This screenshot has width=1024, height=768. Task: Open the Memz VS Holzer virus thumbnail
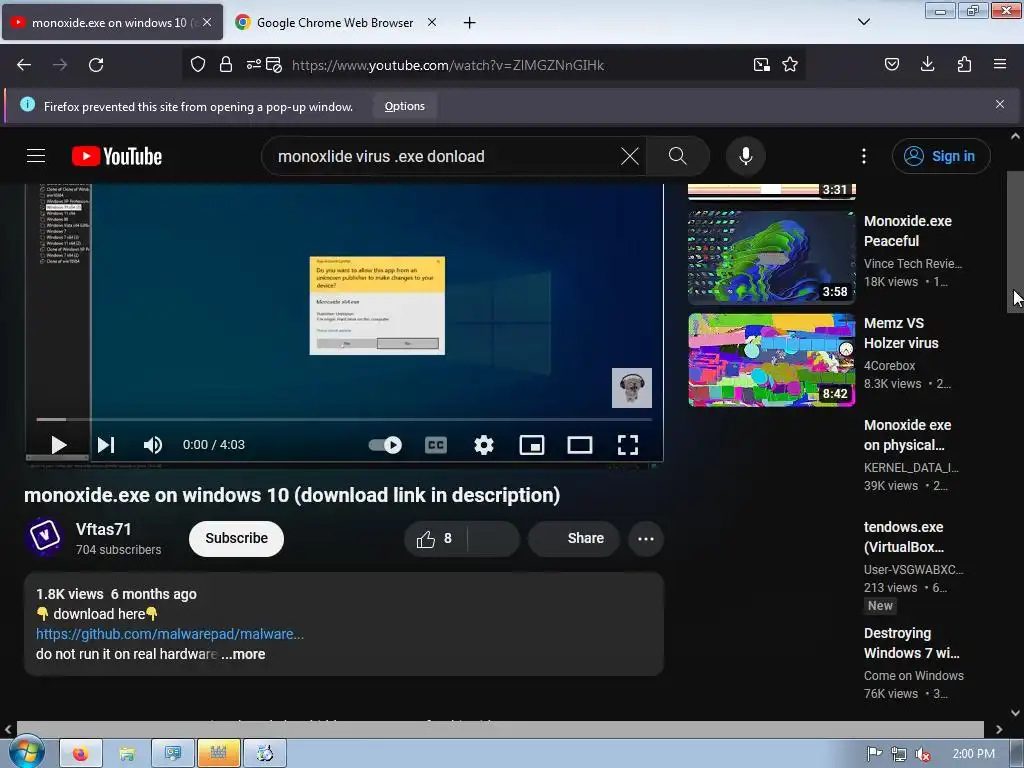[771, 360]
